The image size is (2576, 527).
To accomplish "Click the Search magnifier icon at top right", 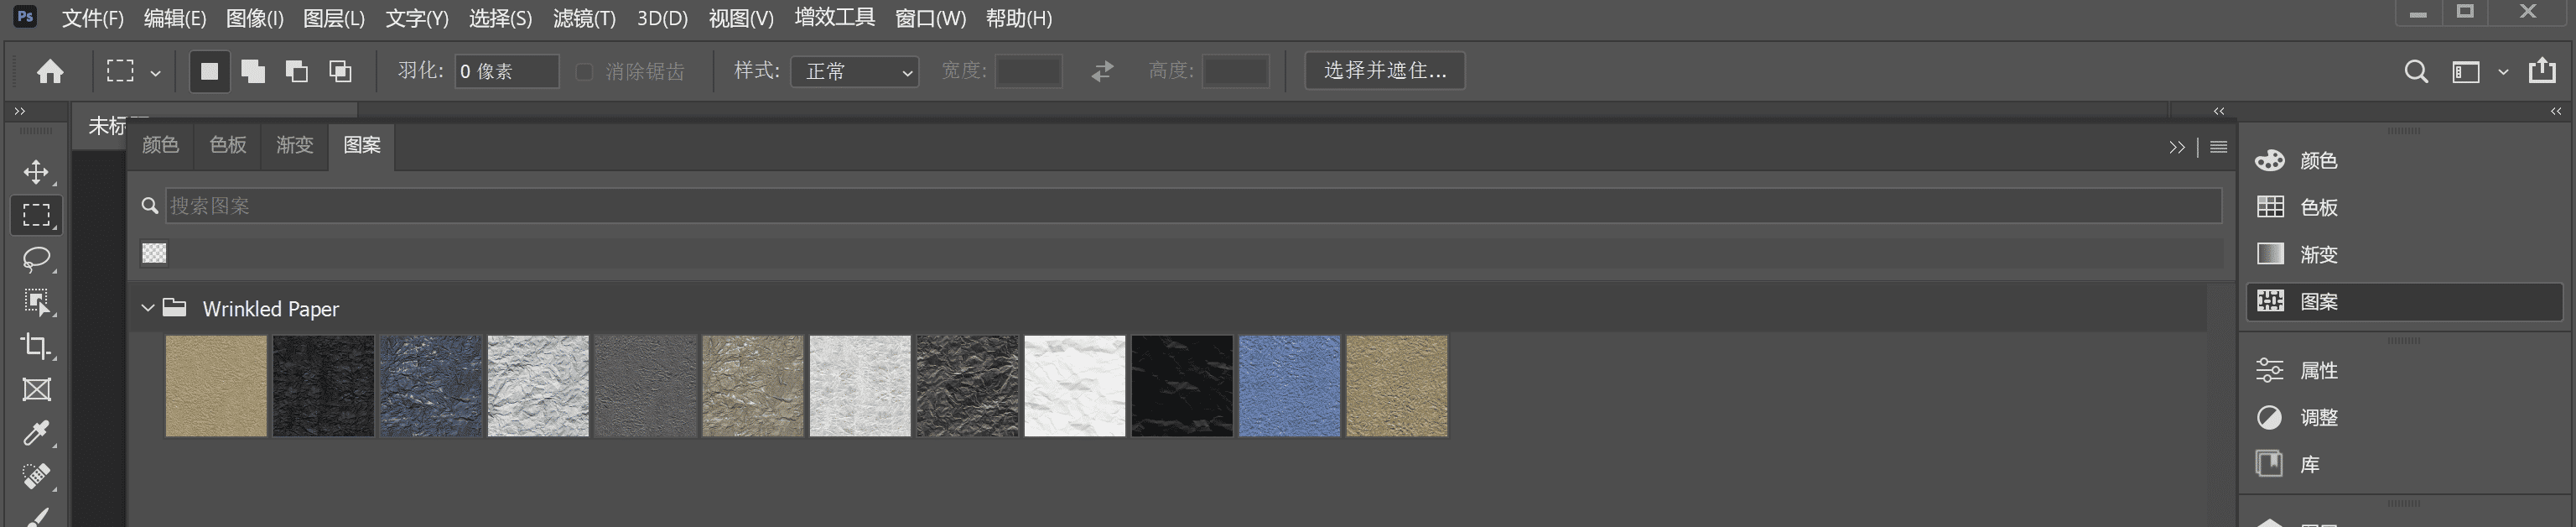I will 2415,71.
